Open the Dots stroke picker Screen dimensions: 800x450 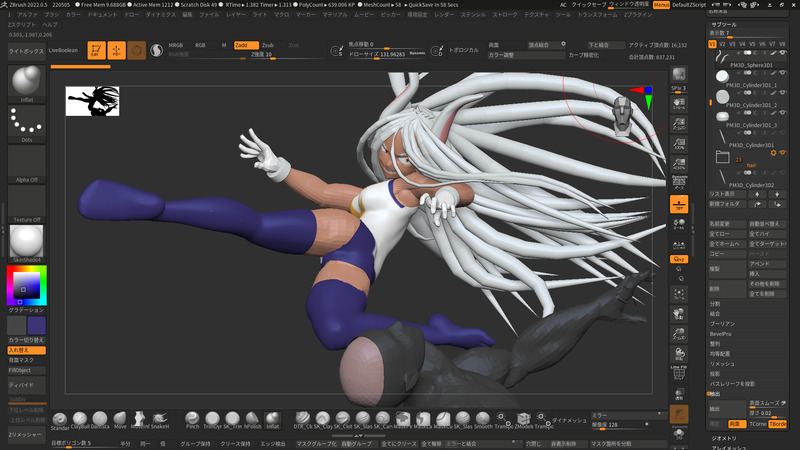click(25, 125)
